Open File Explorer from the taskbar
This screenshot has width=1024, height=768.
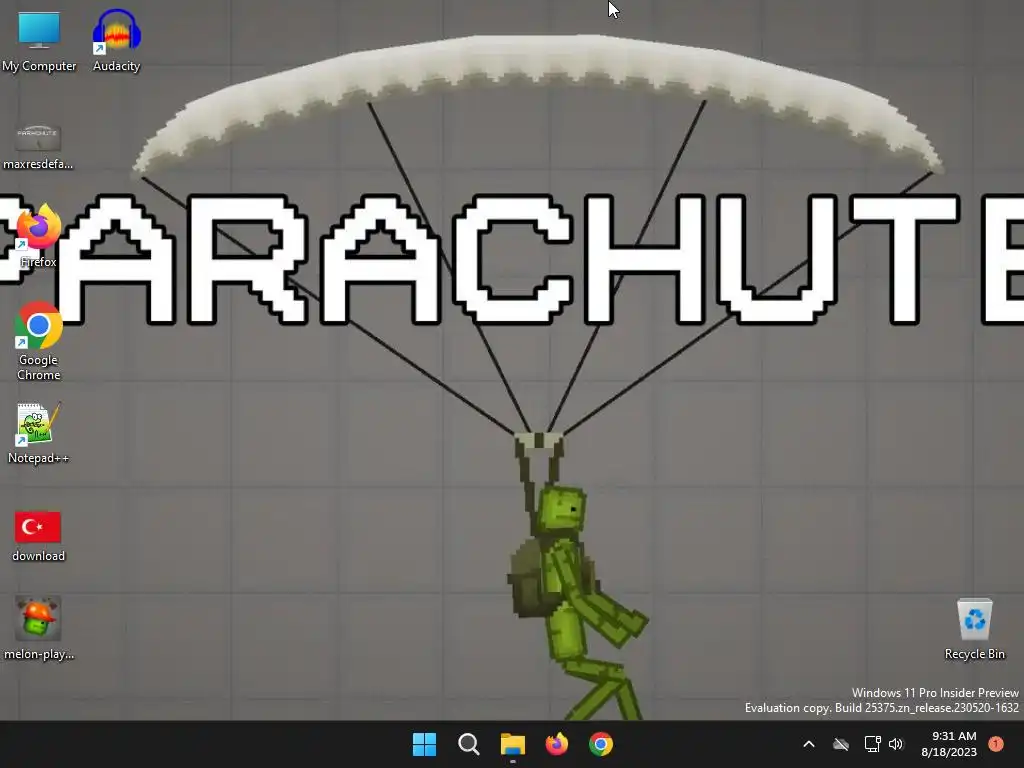coord(513,744)
